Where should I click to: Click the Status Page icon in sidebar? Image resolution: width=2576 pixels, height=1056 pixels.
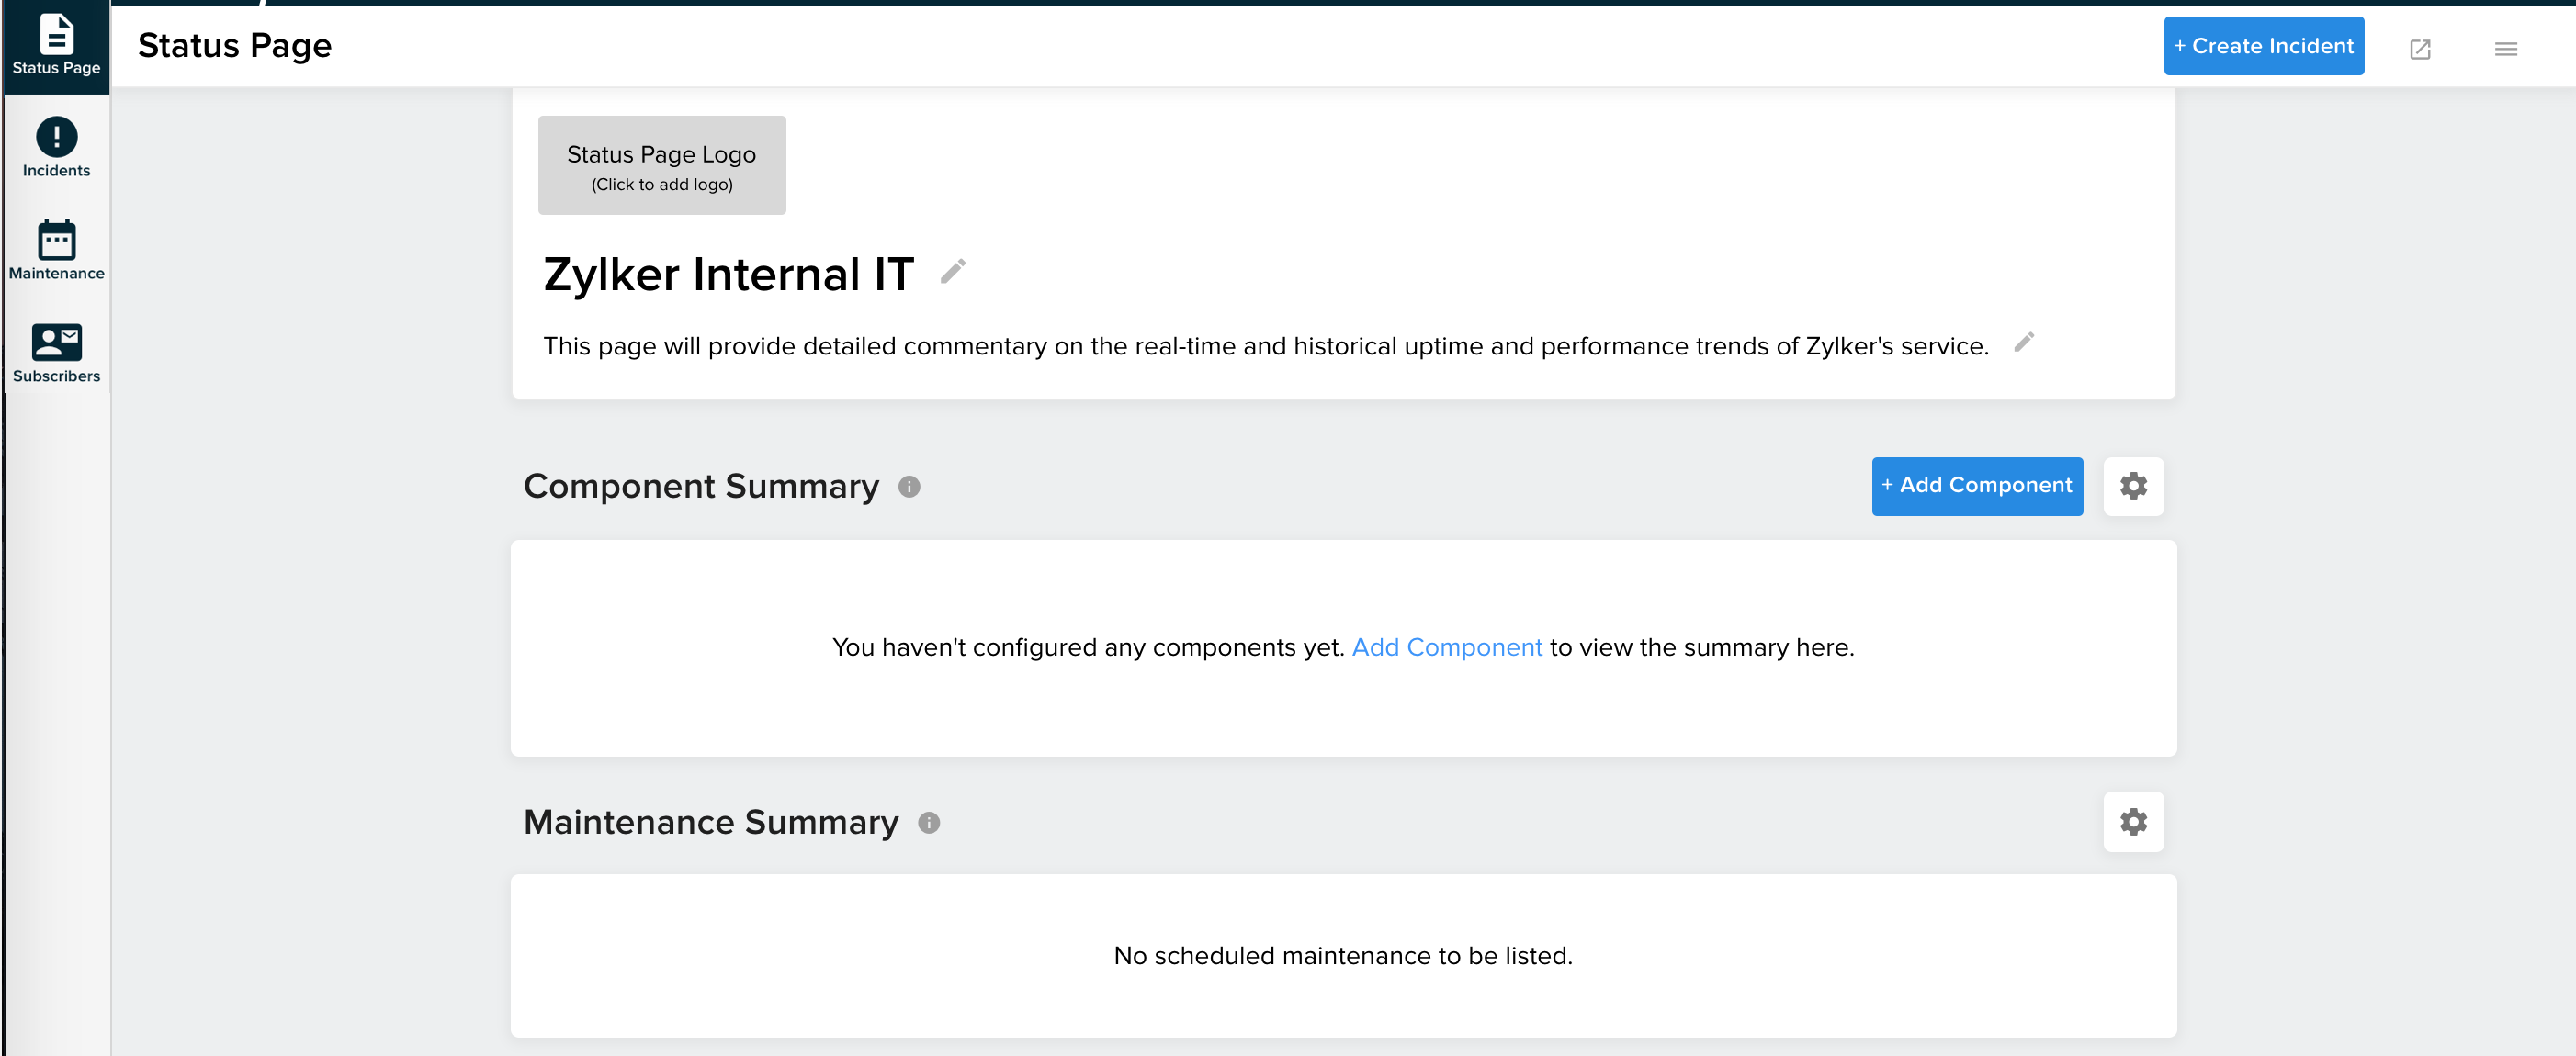click(56, 45)
